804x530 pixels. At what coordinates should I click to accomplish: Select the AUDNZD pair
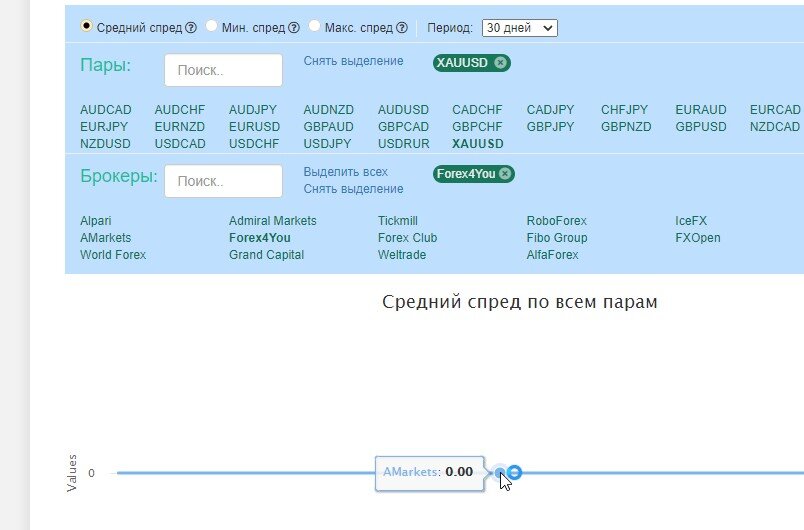329,110
